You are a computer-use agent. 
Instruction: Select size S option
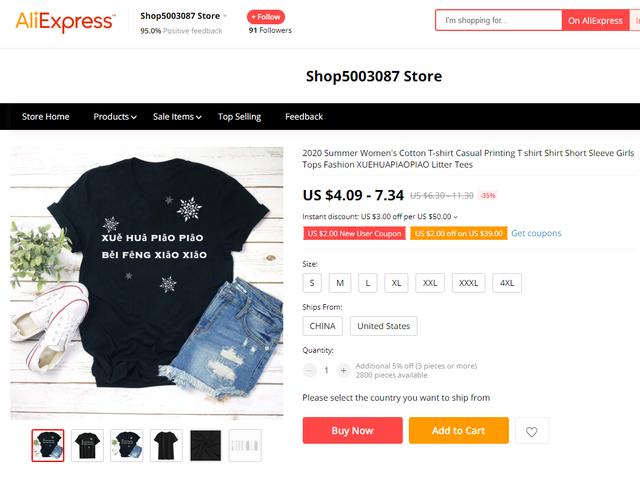(x=312, y=283)
